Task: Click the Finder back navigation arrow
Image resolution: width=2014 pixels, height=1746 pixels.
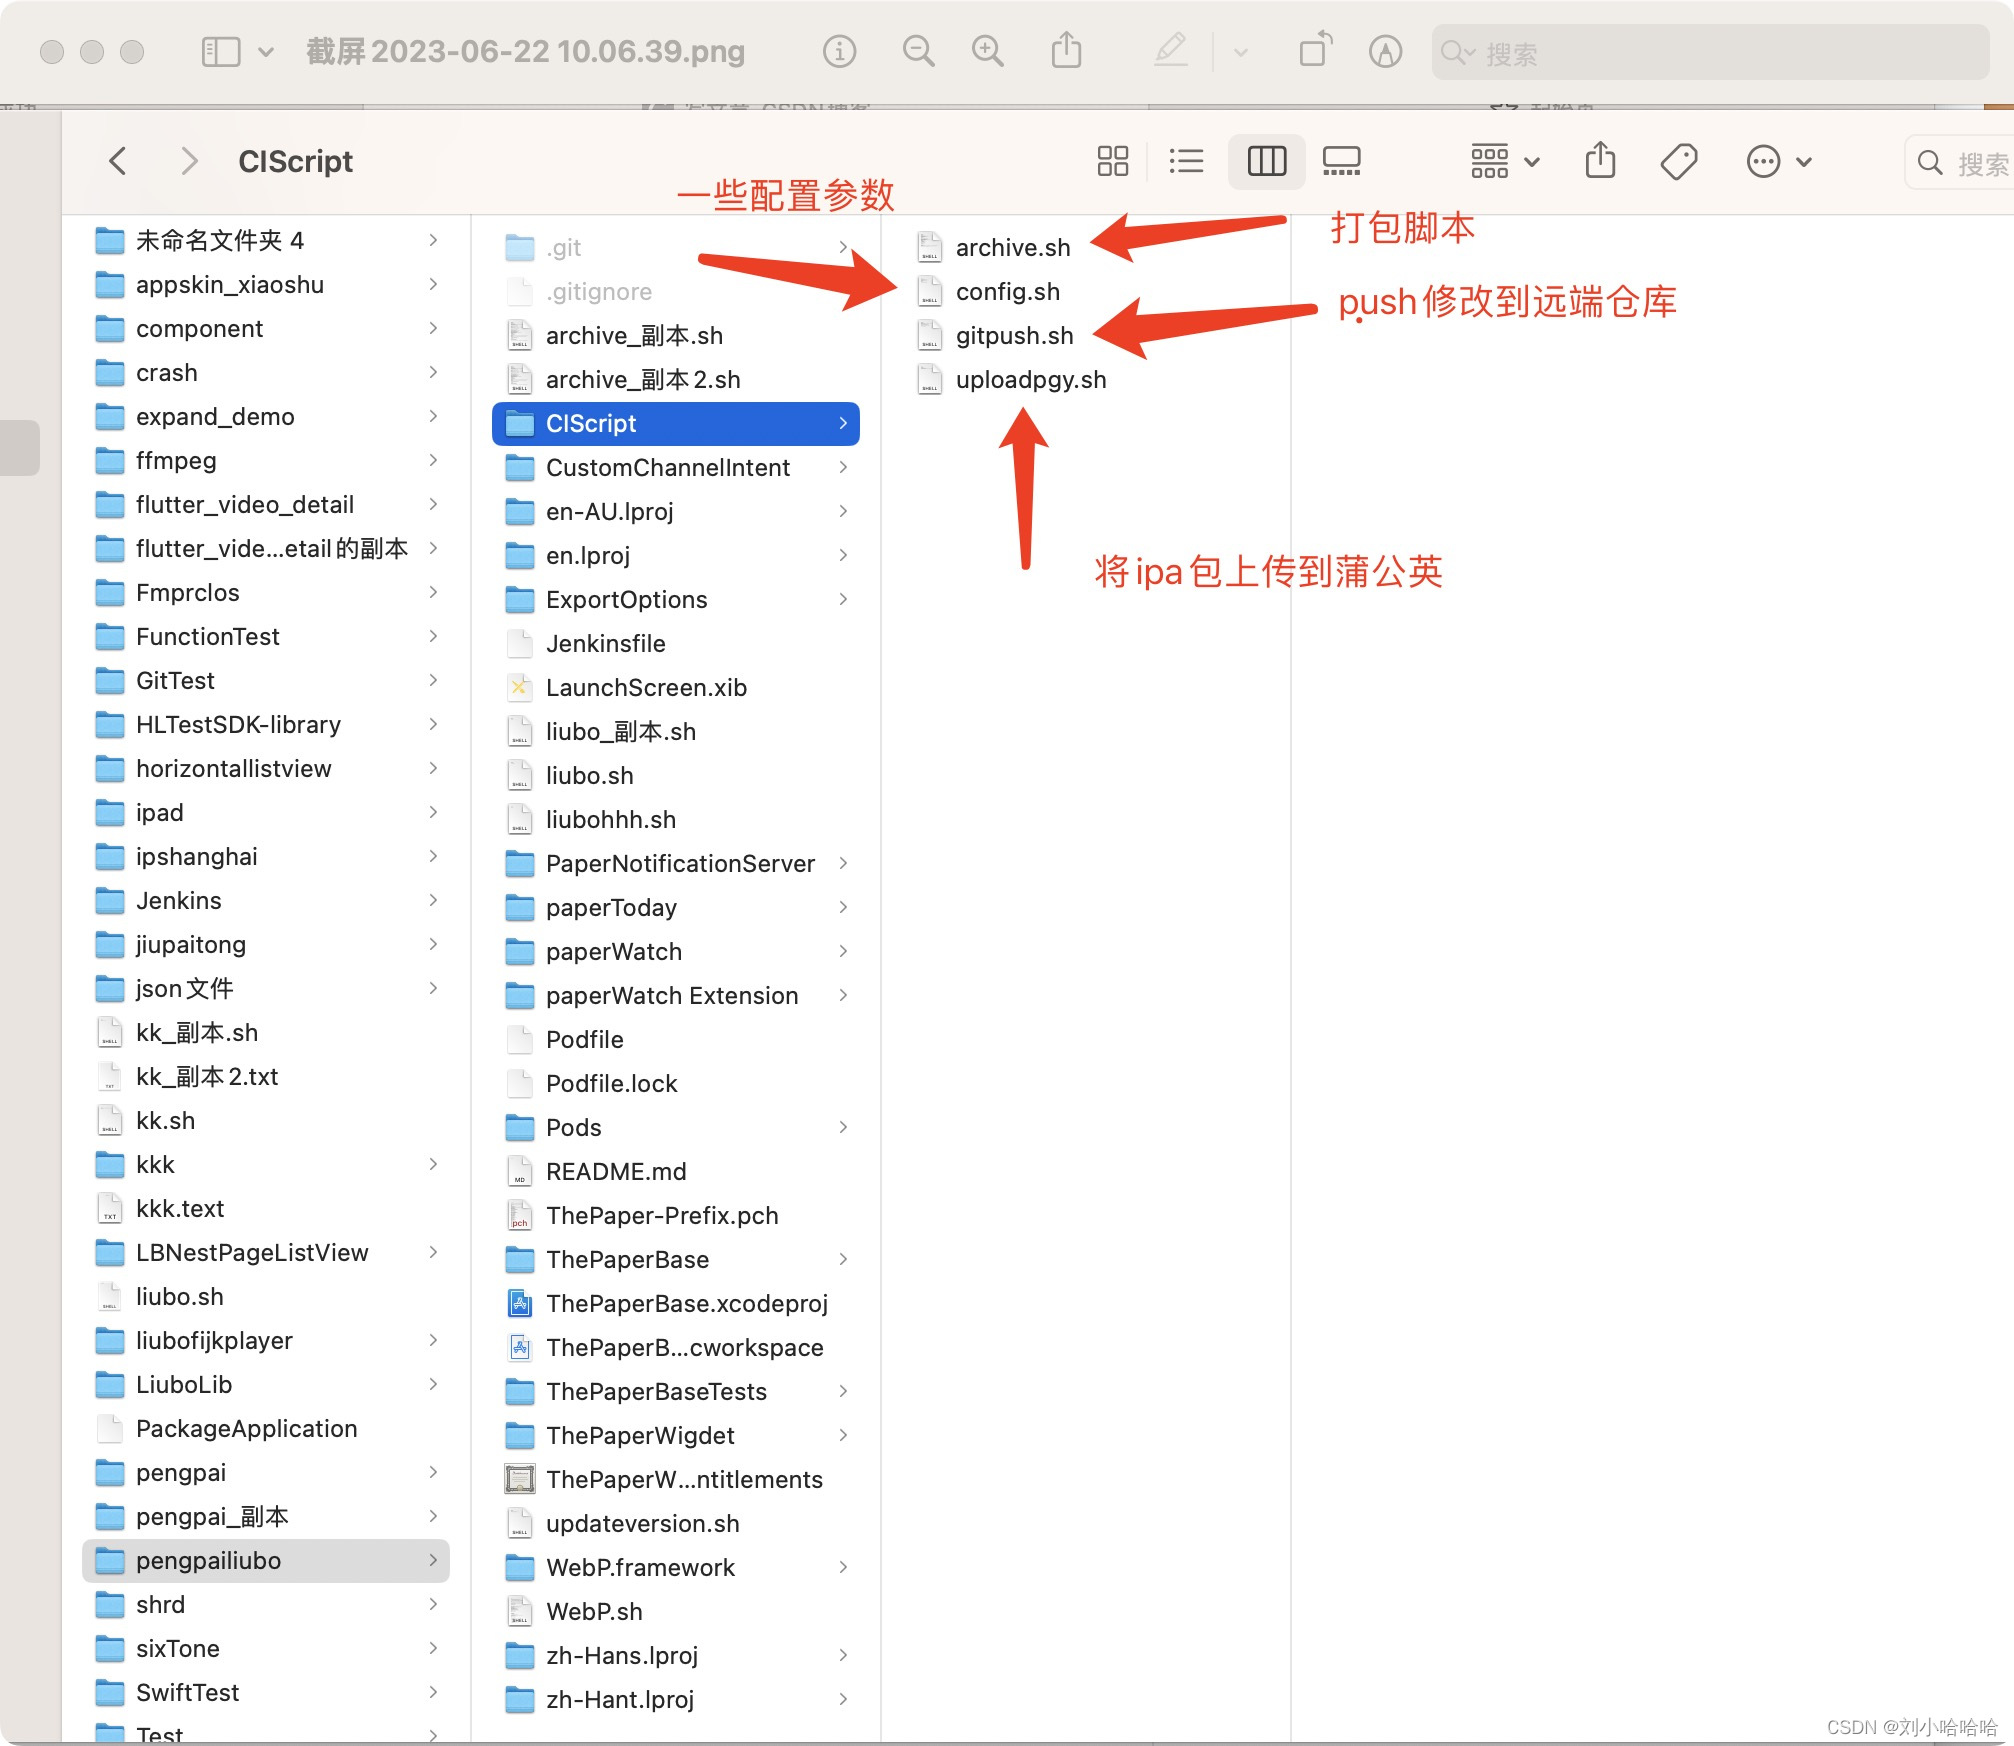Action: [x=118, y=161]
